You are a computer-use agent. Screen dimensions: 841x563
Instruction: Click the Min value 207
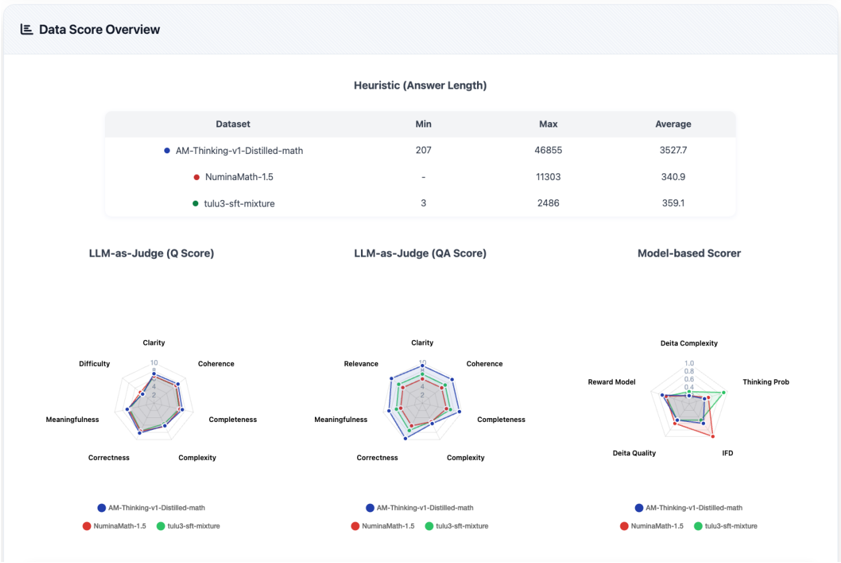[x=423, y=150]
